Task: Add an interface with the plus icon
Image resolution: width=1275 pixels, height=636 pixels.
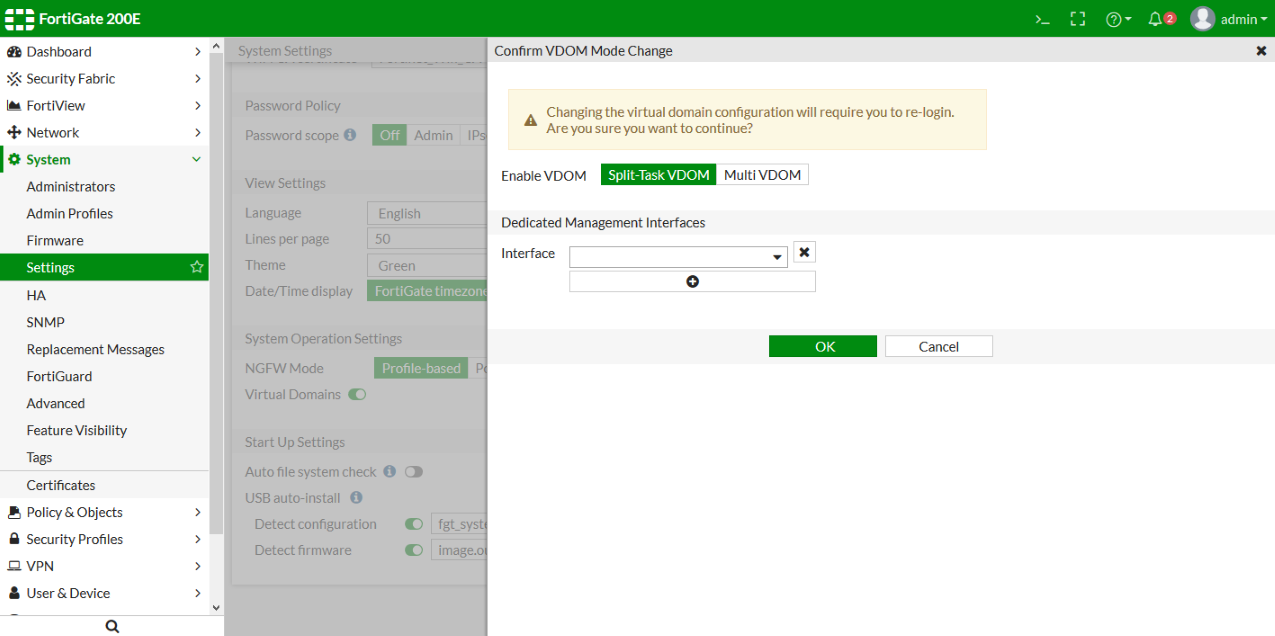Action: (x=692, y=281)
